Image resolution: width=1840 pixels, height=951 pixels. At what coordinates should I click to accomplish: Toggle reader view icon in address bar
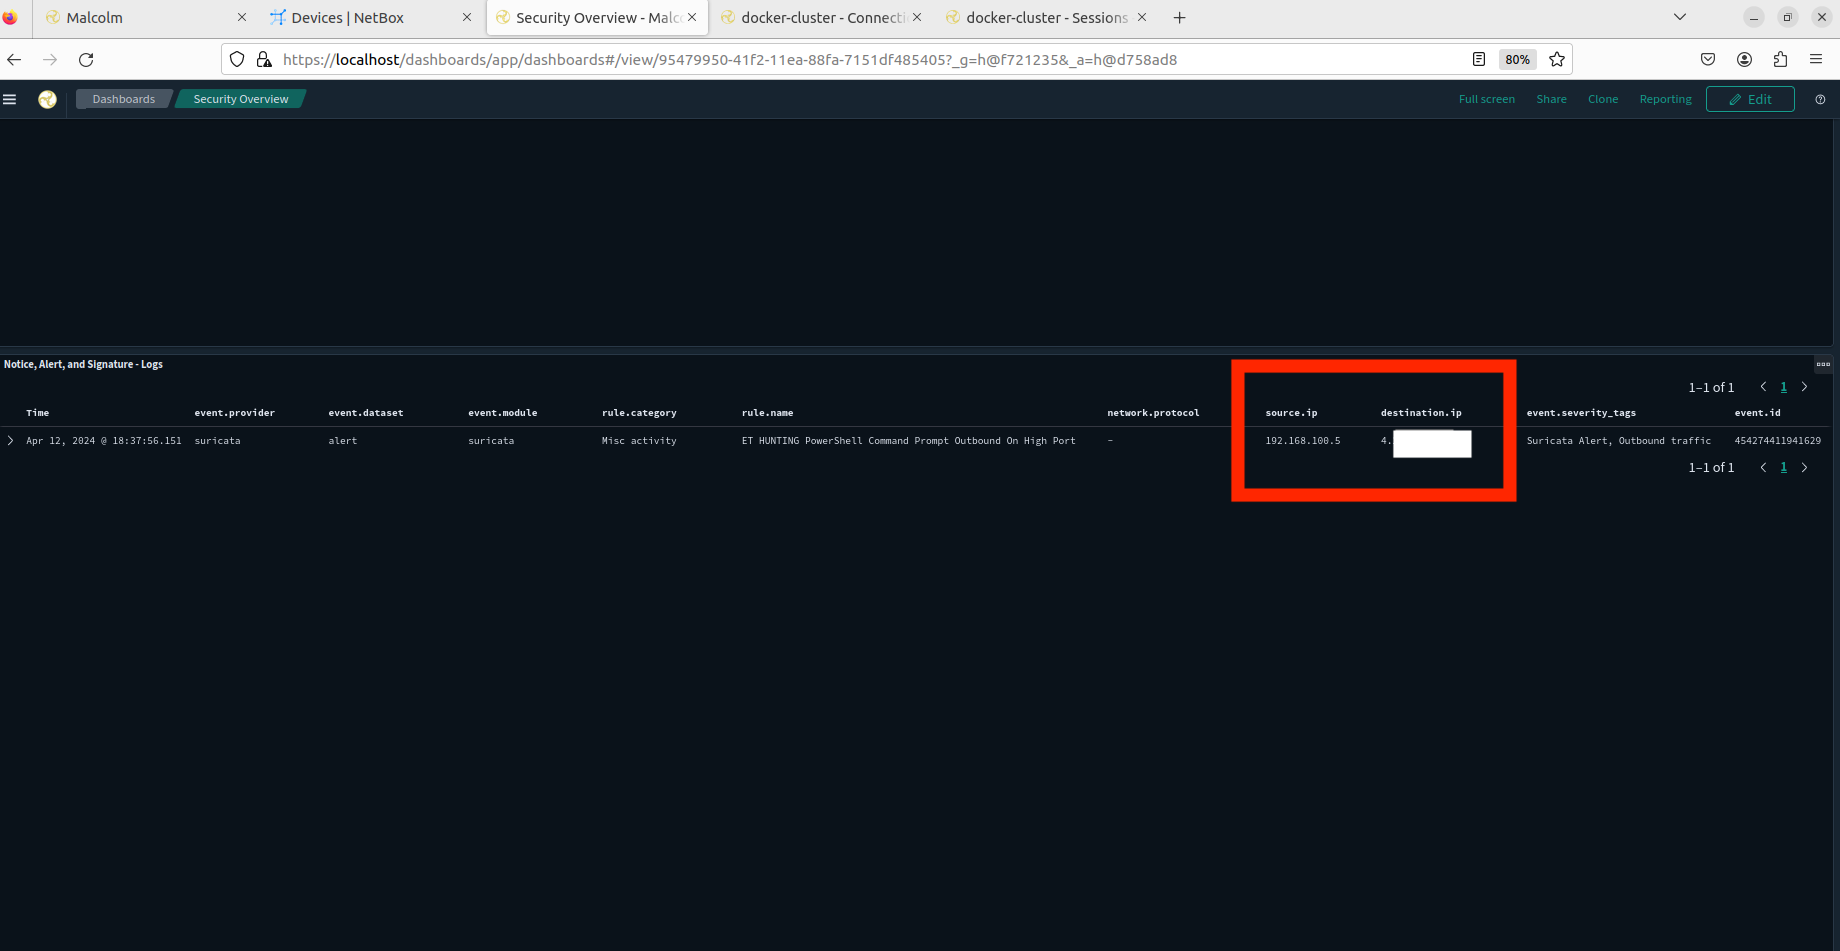[1479, 60]
